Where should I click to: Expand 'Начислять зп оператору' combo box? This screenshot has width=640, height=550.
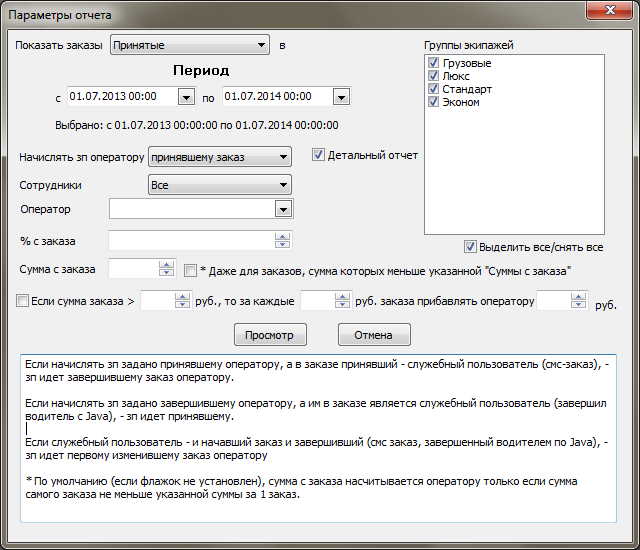click(283, 156)
